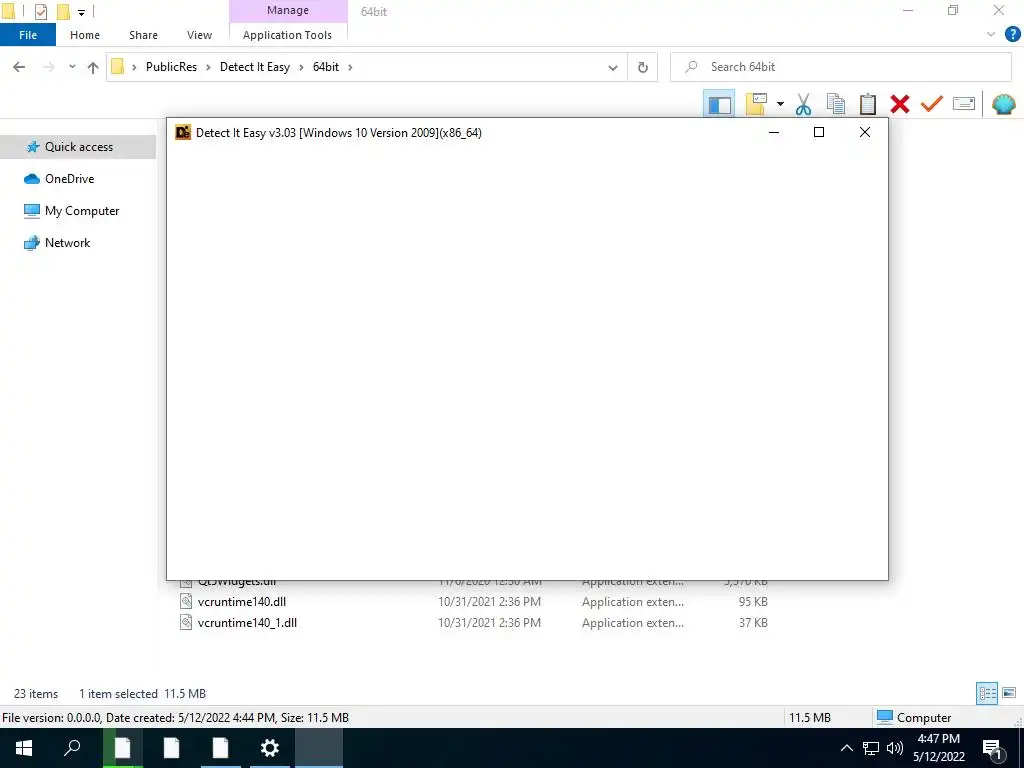
Task: Click the Paste clipboard icon
Action: (x=868, y=104)
